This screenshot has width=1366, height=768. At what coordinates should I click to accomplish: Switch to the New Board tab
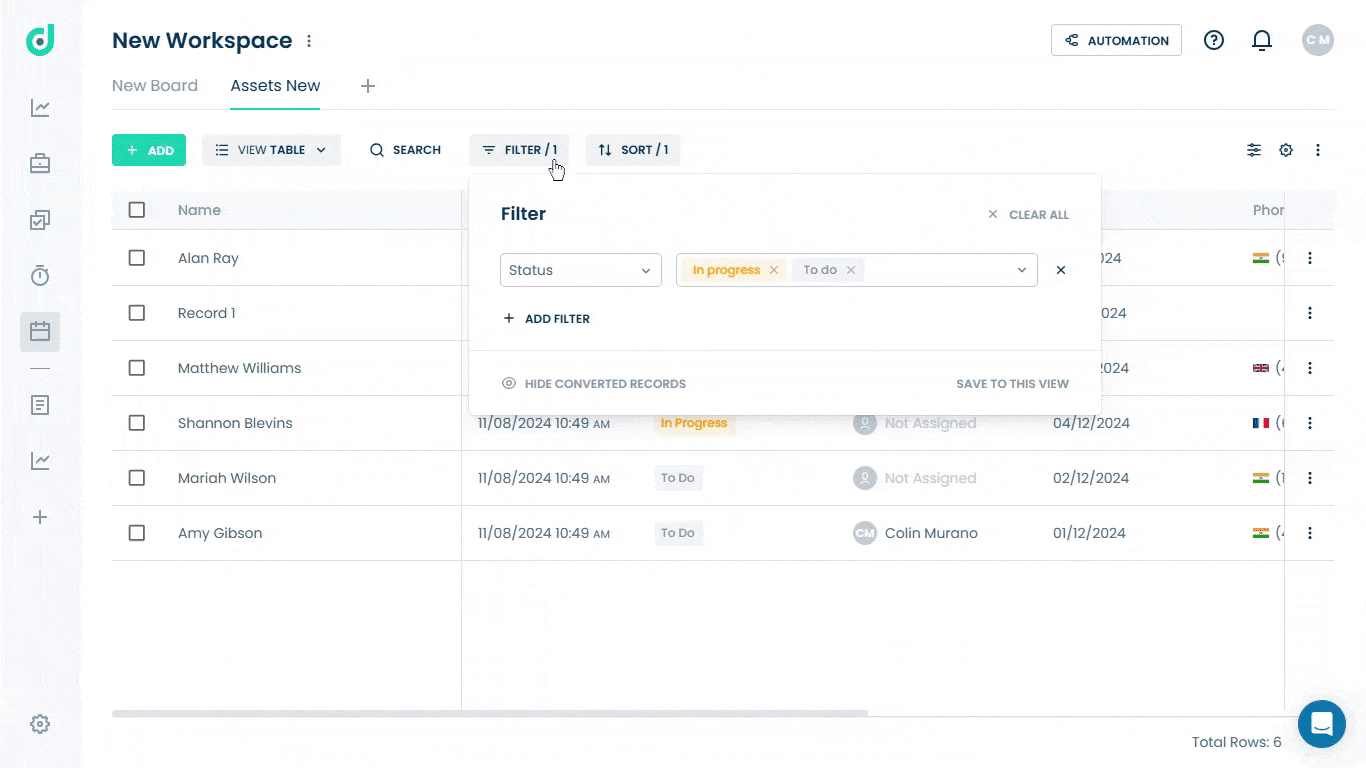click(155, 86)
